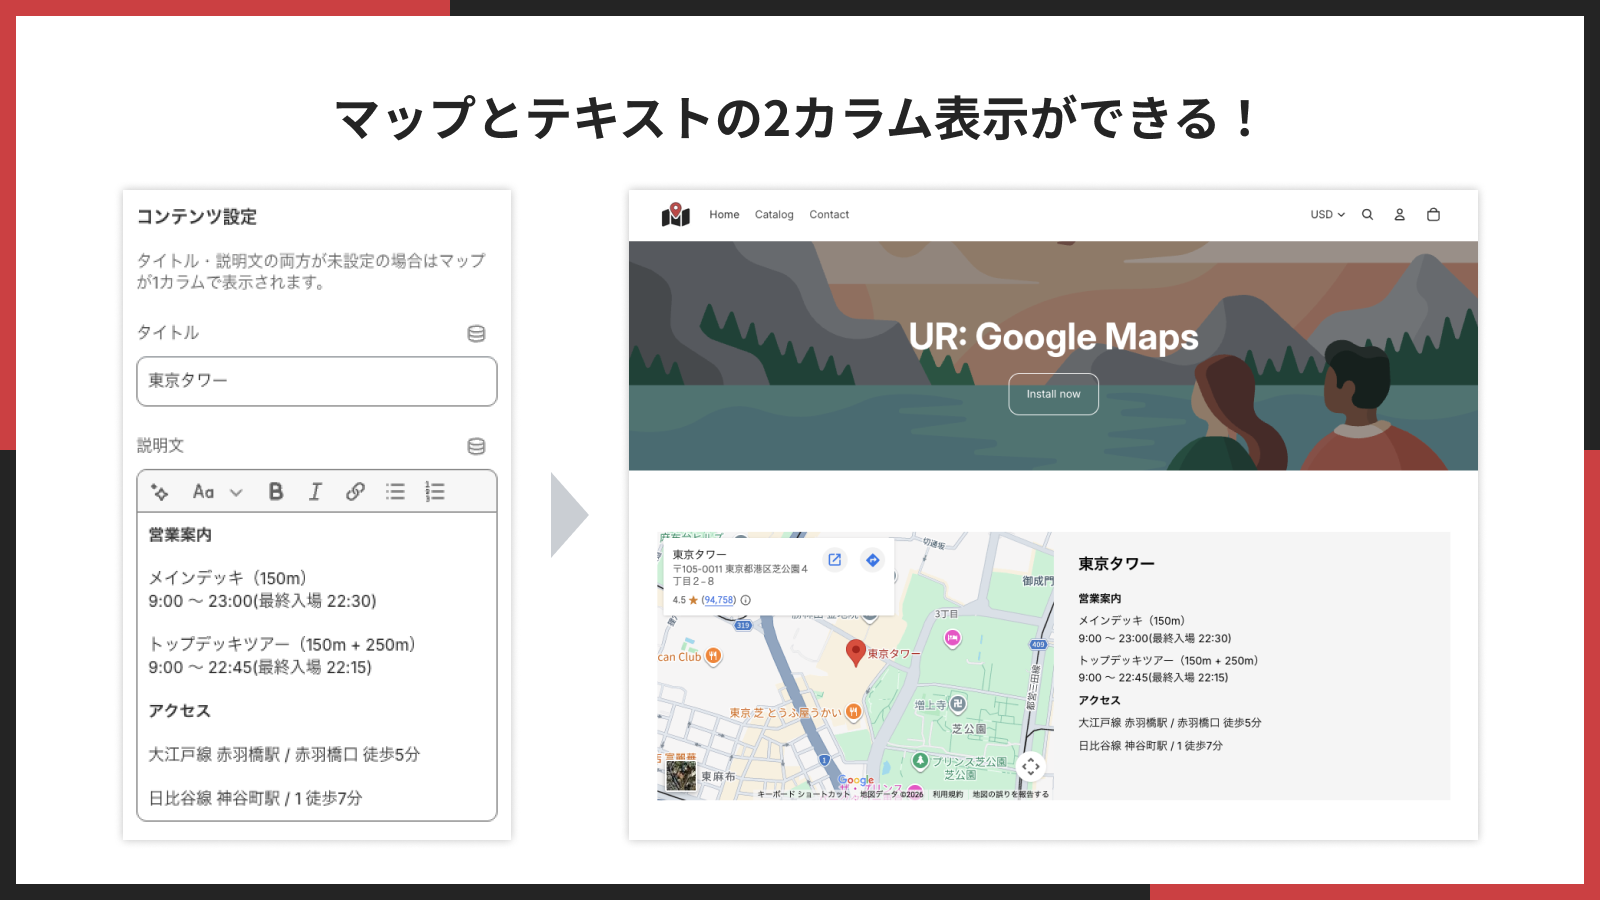
Task: Click the directions icon in map card
Action: click(x=873, y=560)
